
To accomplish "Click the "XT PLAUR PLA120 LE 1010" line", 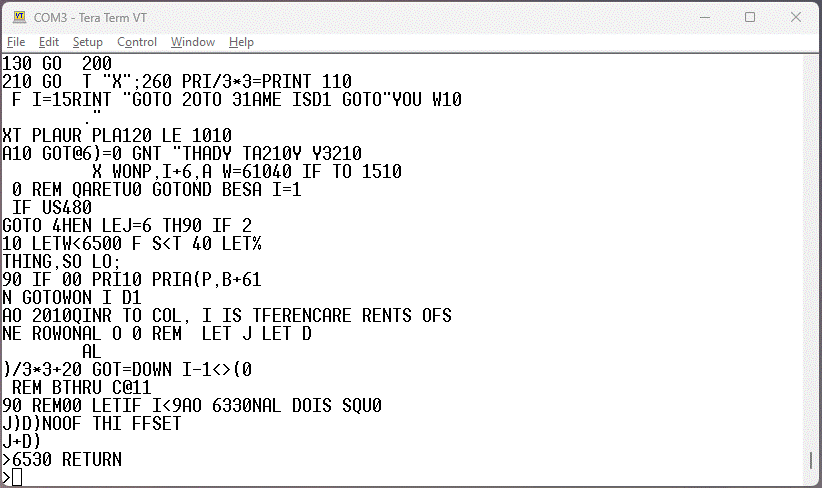I will coord(116,135).
